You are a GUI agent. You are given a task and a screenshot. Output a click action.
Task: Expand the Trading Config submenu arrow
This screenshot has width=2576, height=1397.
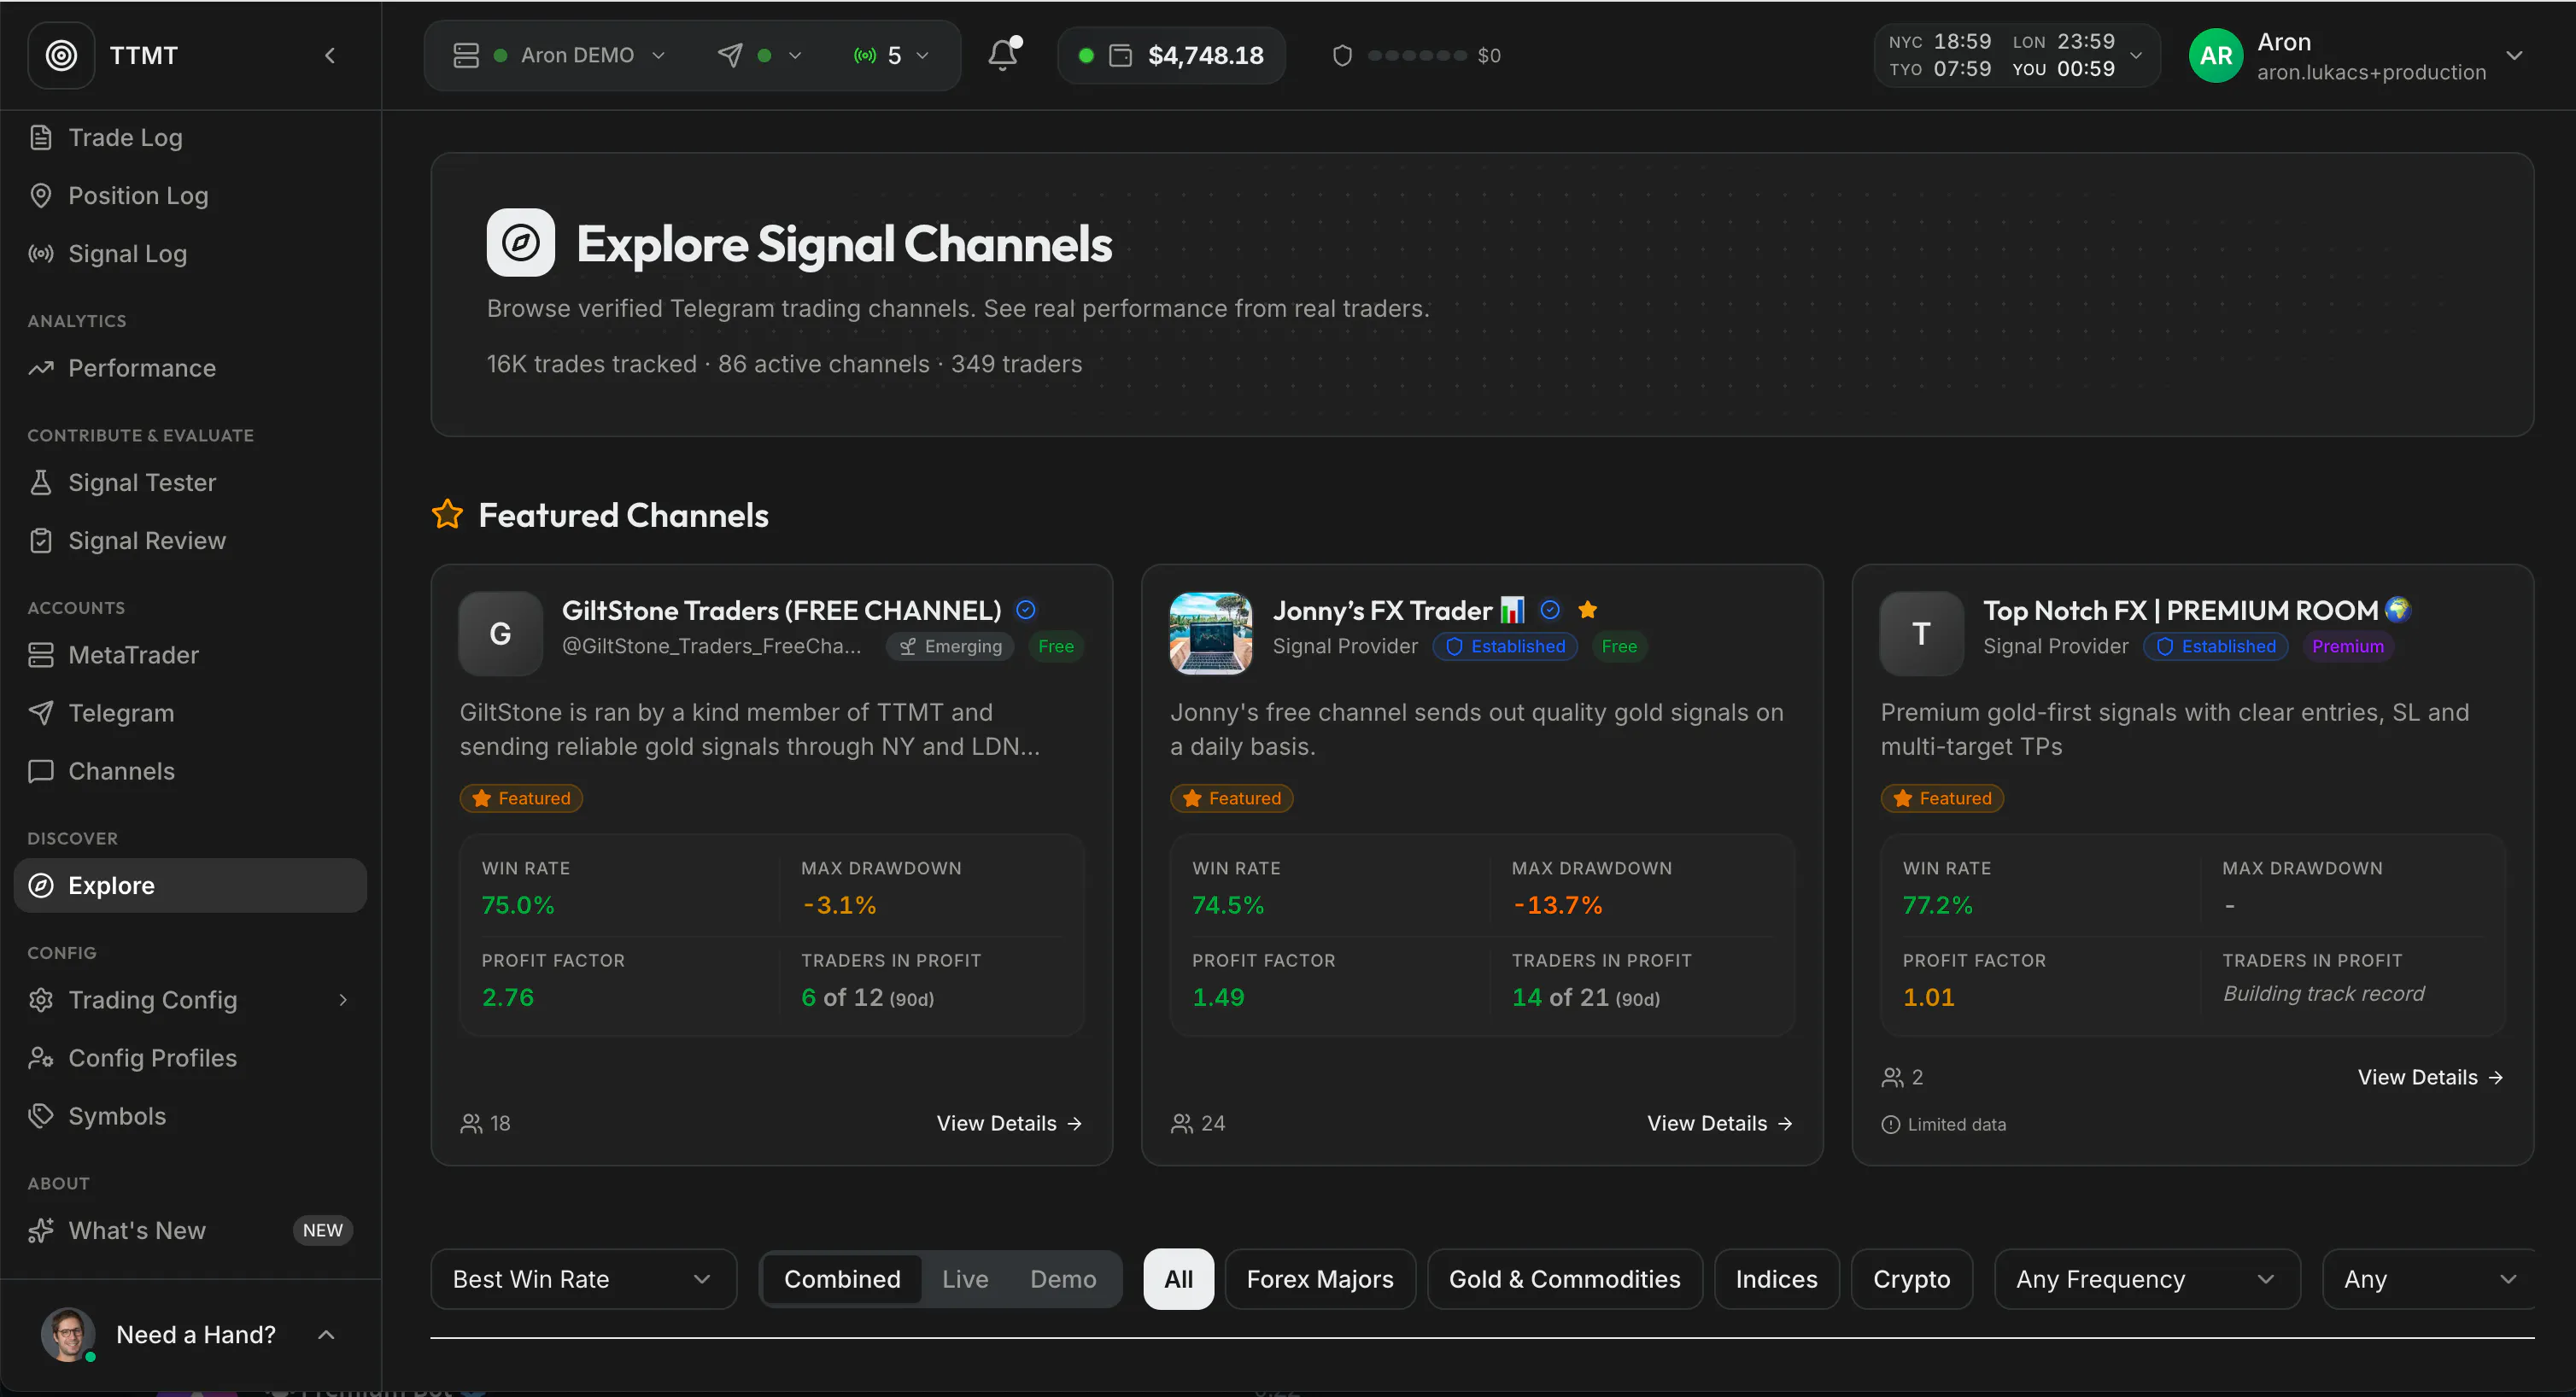tap(343, 1000)
